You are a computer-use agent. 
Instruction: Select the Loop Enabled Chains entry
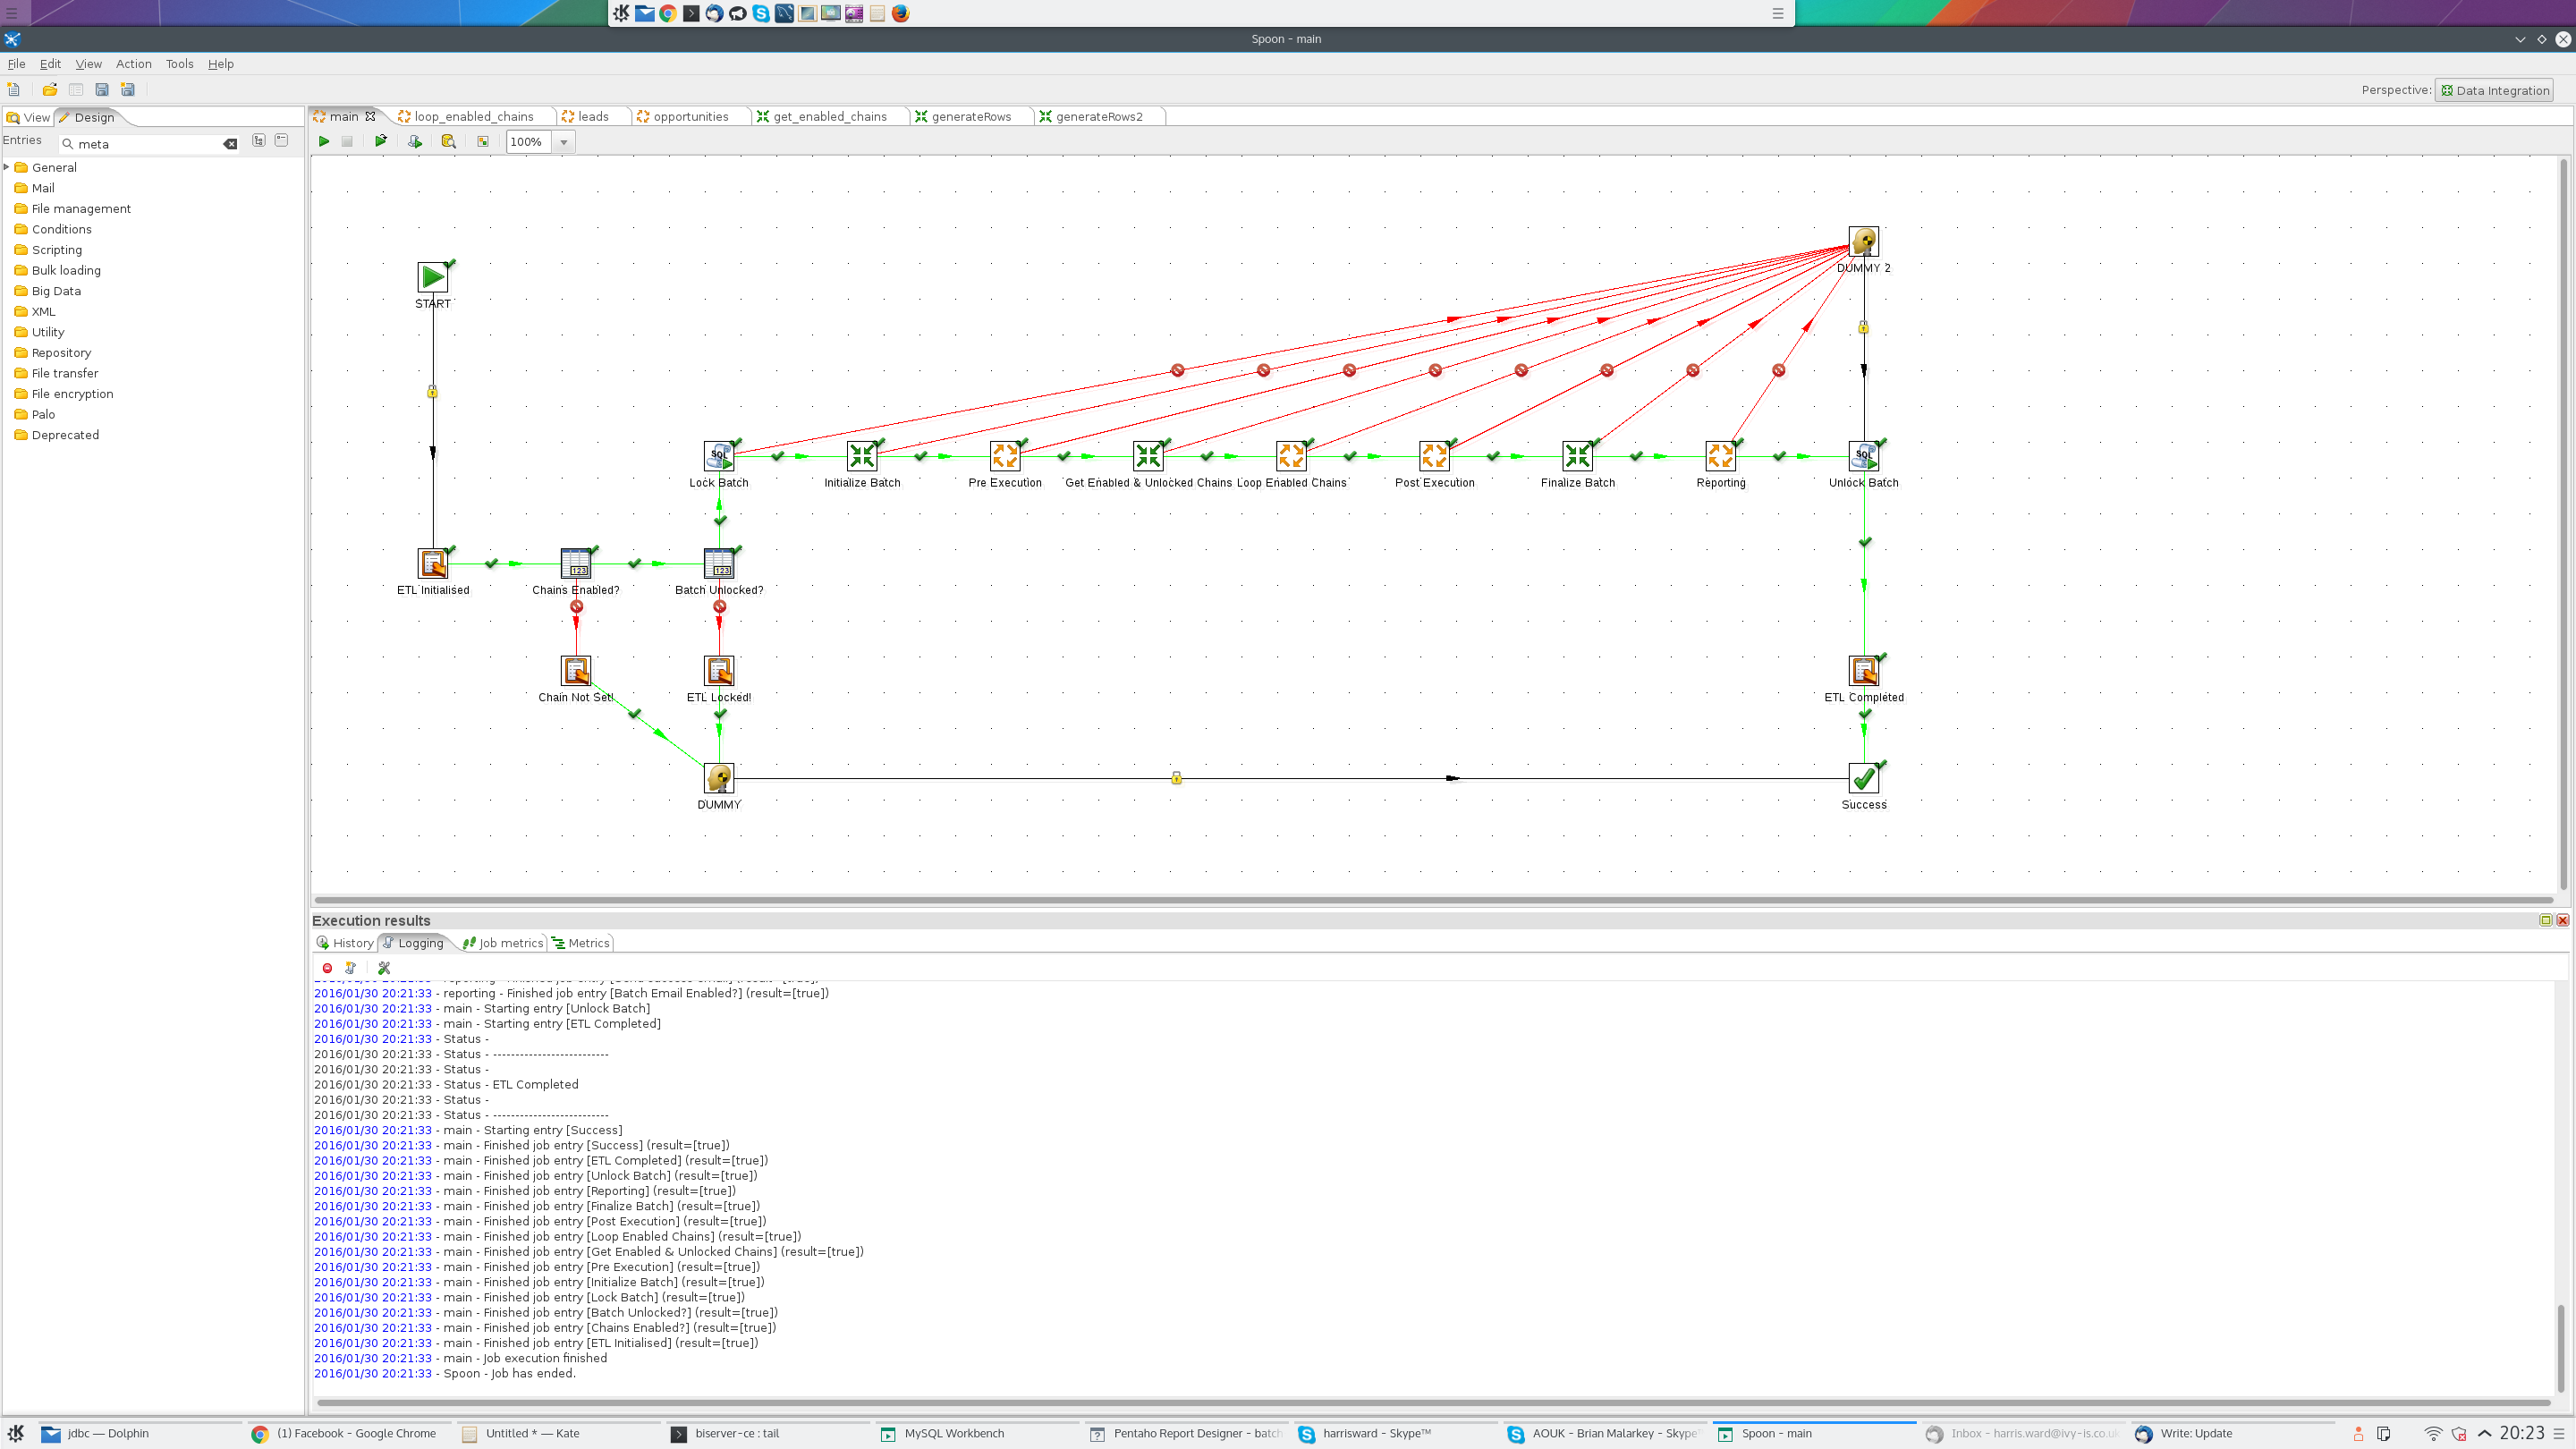coord(1291,456)
